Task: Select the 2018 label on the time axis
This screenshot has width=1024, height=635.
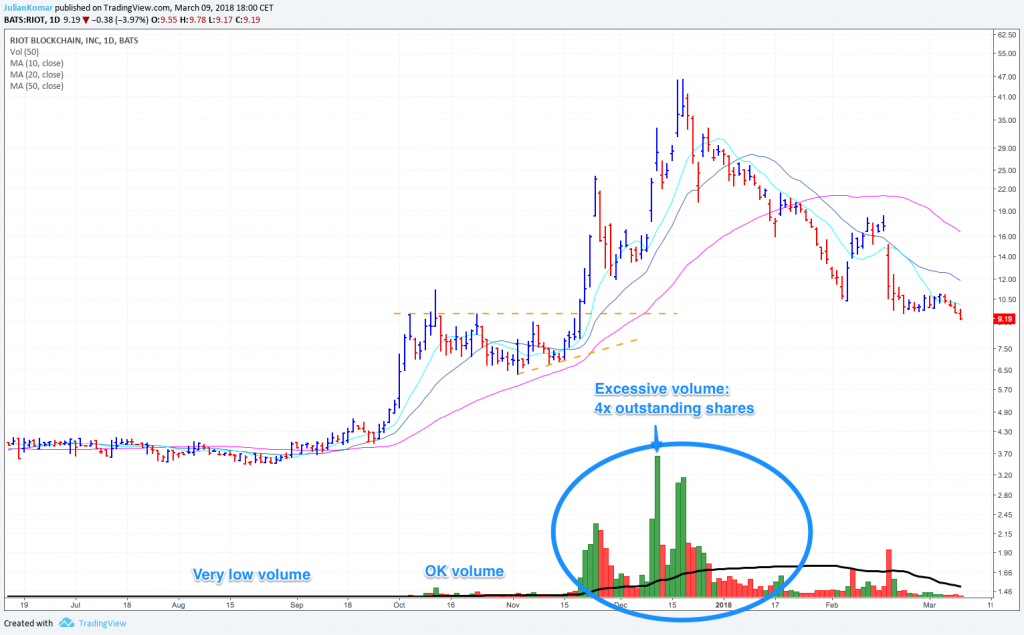Action: (722, 606)
